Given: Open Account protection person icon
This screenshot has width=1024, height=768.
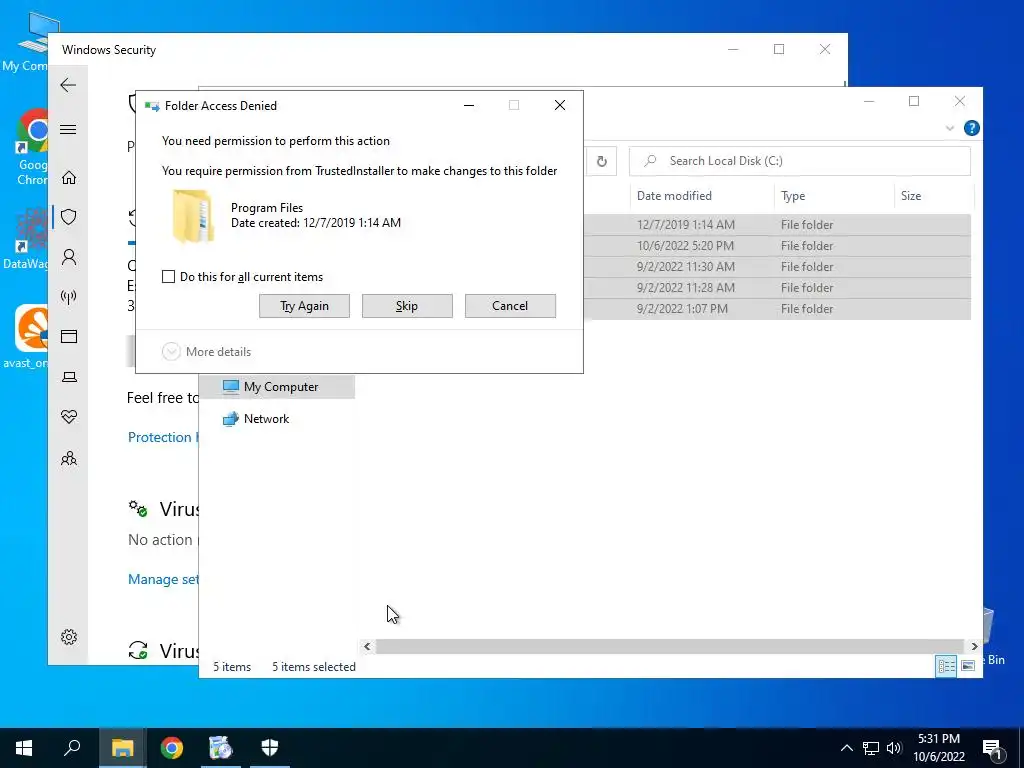Looking at the screenshot, I should pos(69,257).
